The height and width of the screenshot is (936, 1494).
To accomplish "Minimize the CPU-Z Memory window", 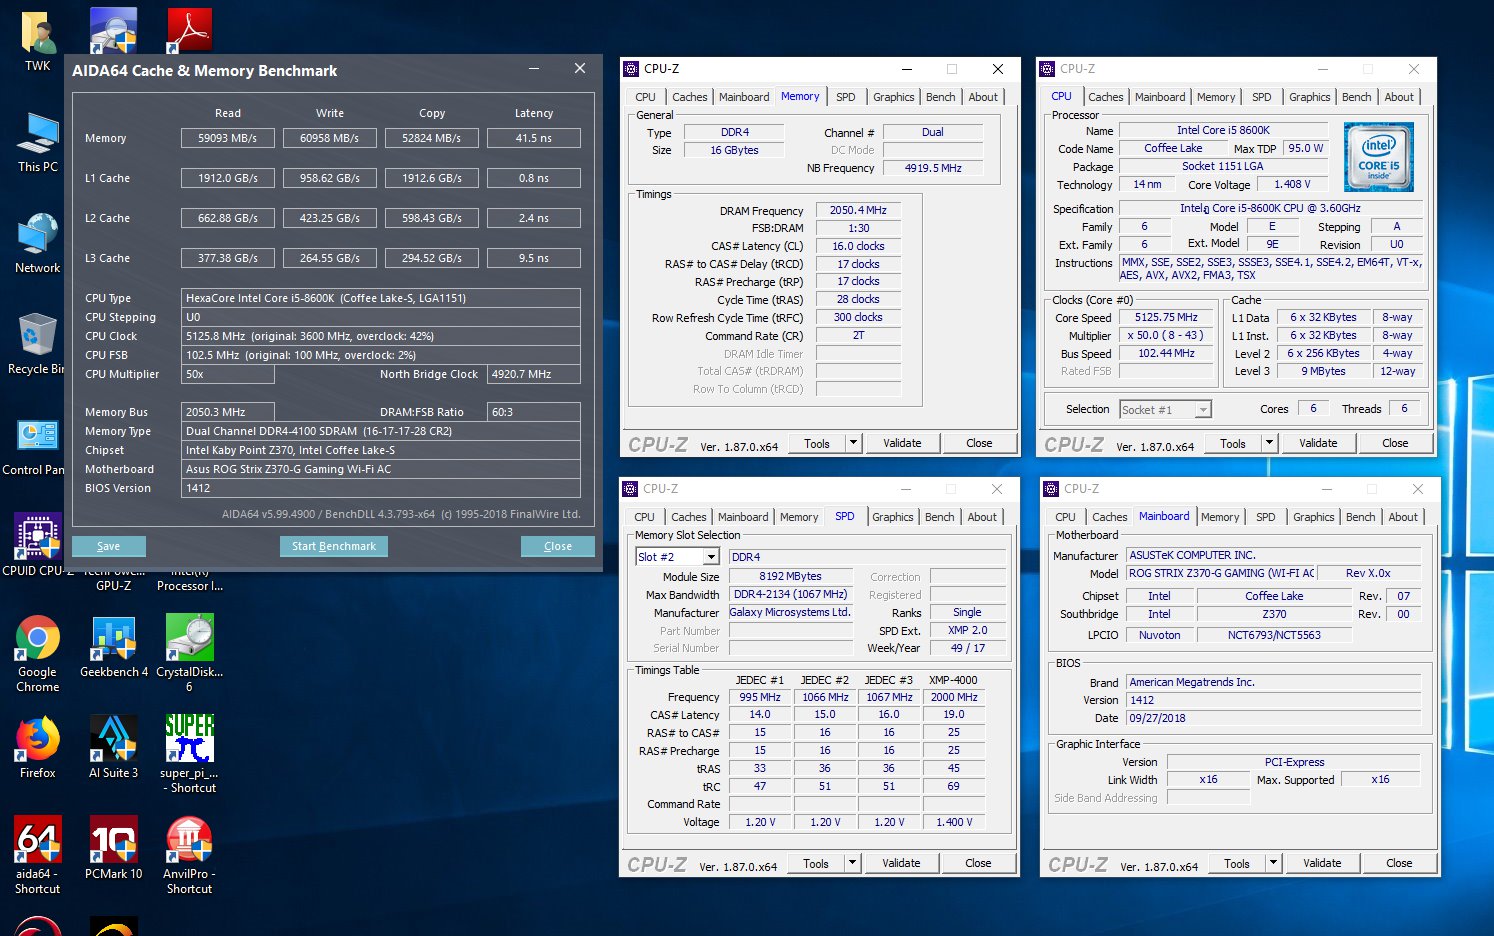I will click(x=907, y=69).
